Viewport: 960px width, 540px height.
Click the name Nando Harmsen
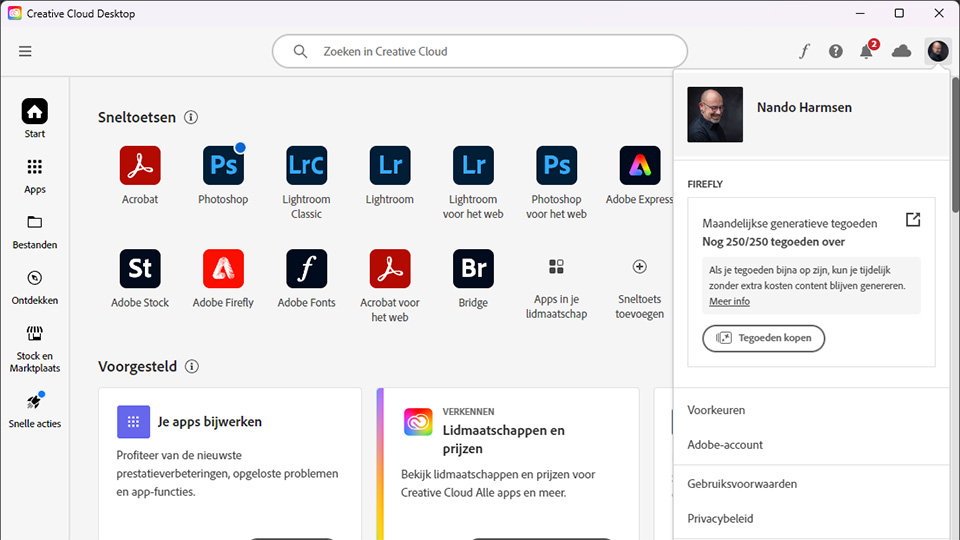coord(804,108)
